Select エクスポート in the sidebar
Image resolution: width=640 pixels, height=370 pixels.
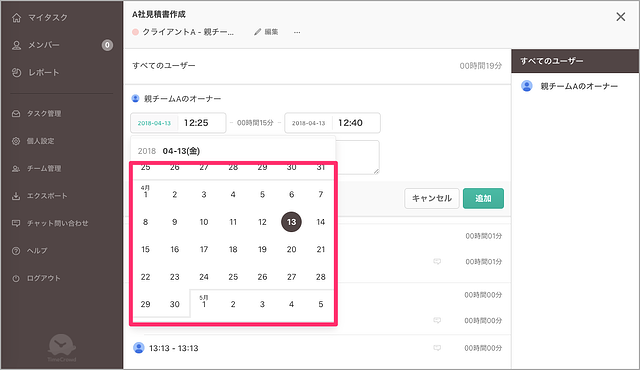coord(47,196)
